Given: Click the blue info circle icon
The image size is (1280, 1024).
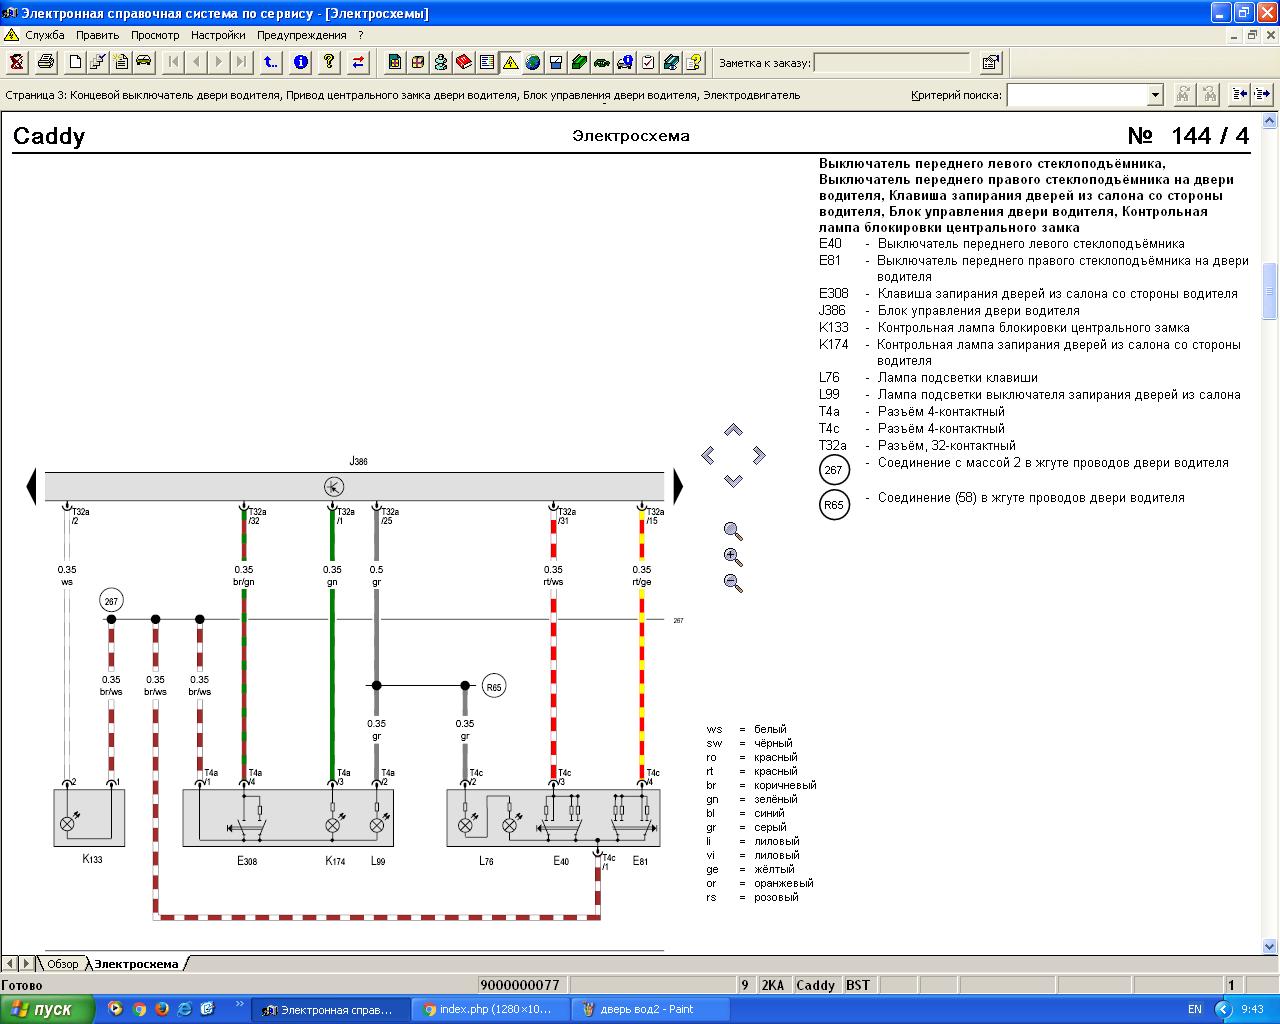Looking at the screenshot, I should click(x=300, y=62).
